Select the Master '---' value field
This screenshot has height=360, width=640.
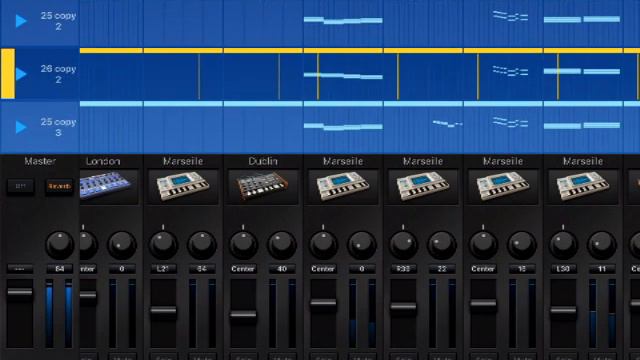[x=20, y=269]
